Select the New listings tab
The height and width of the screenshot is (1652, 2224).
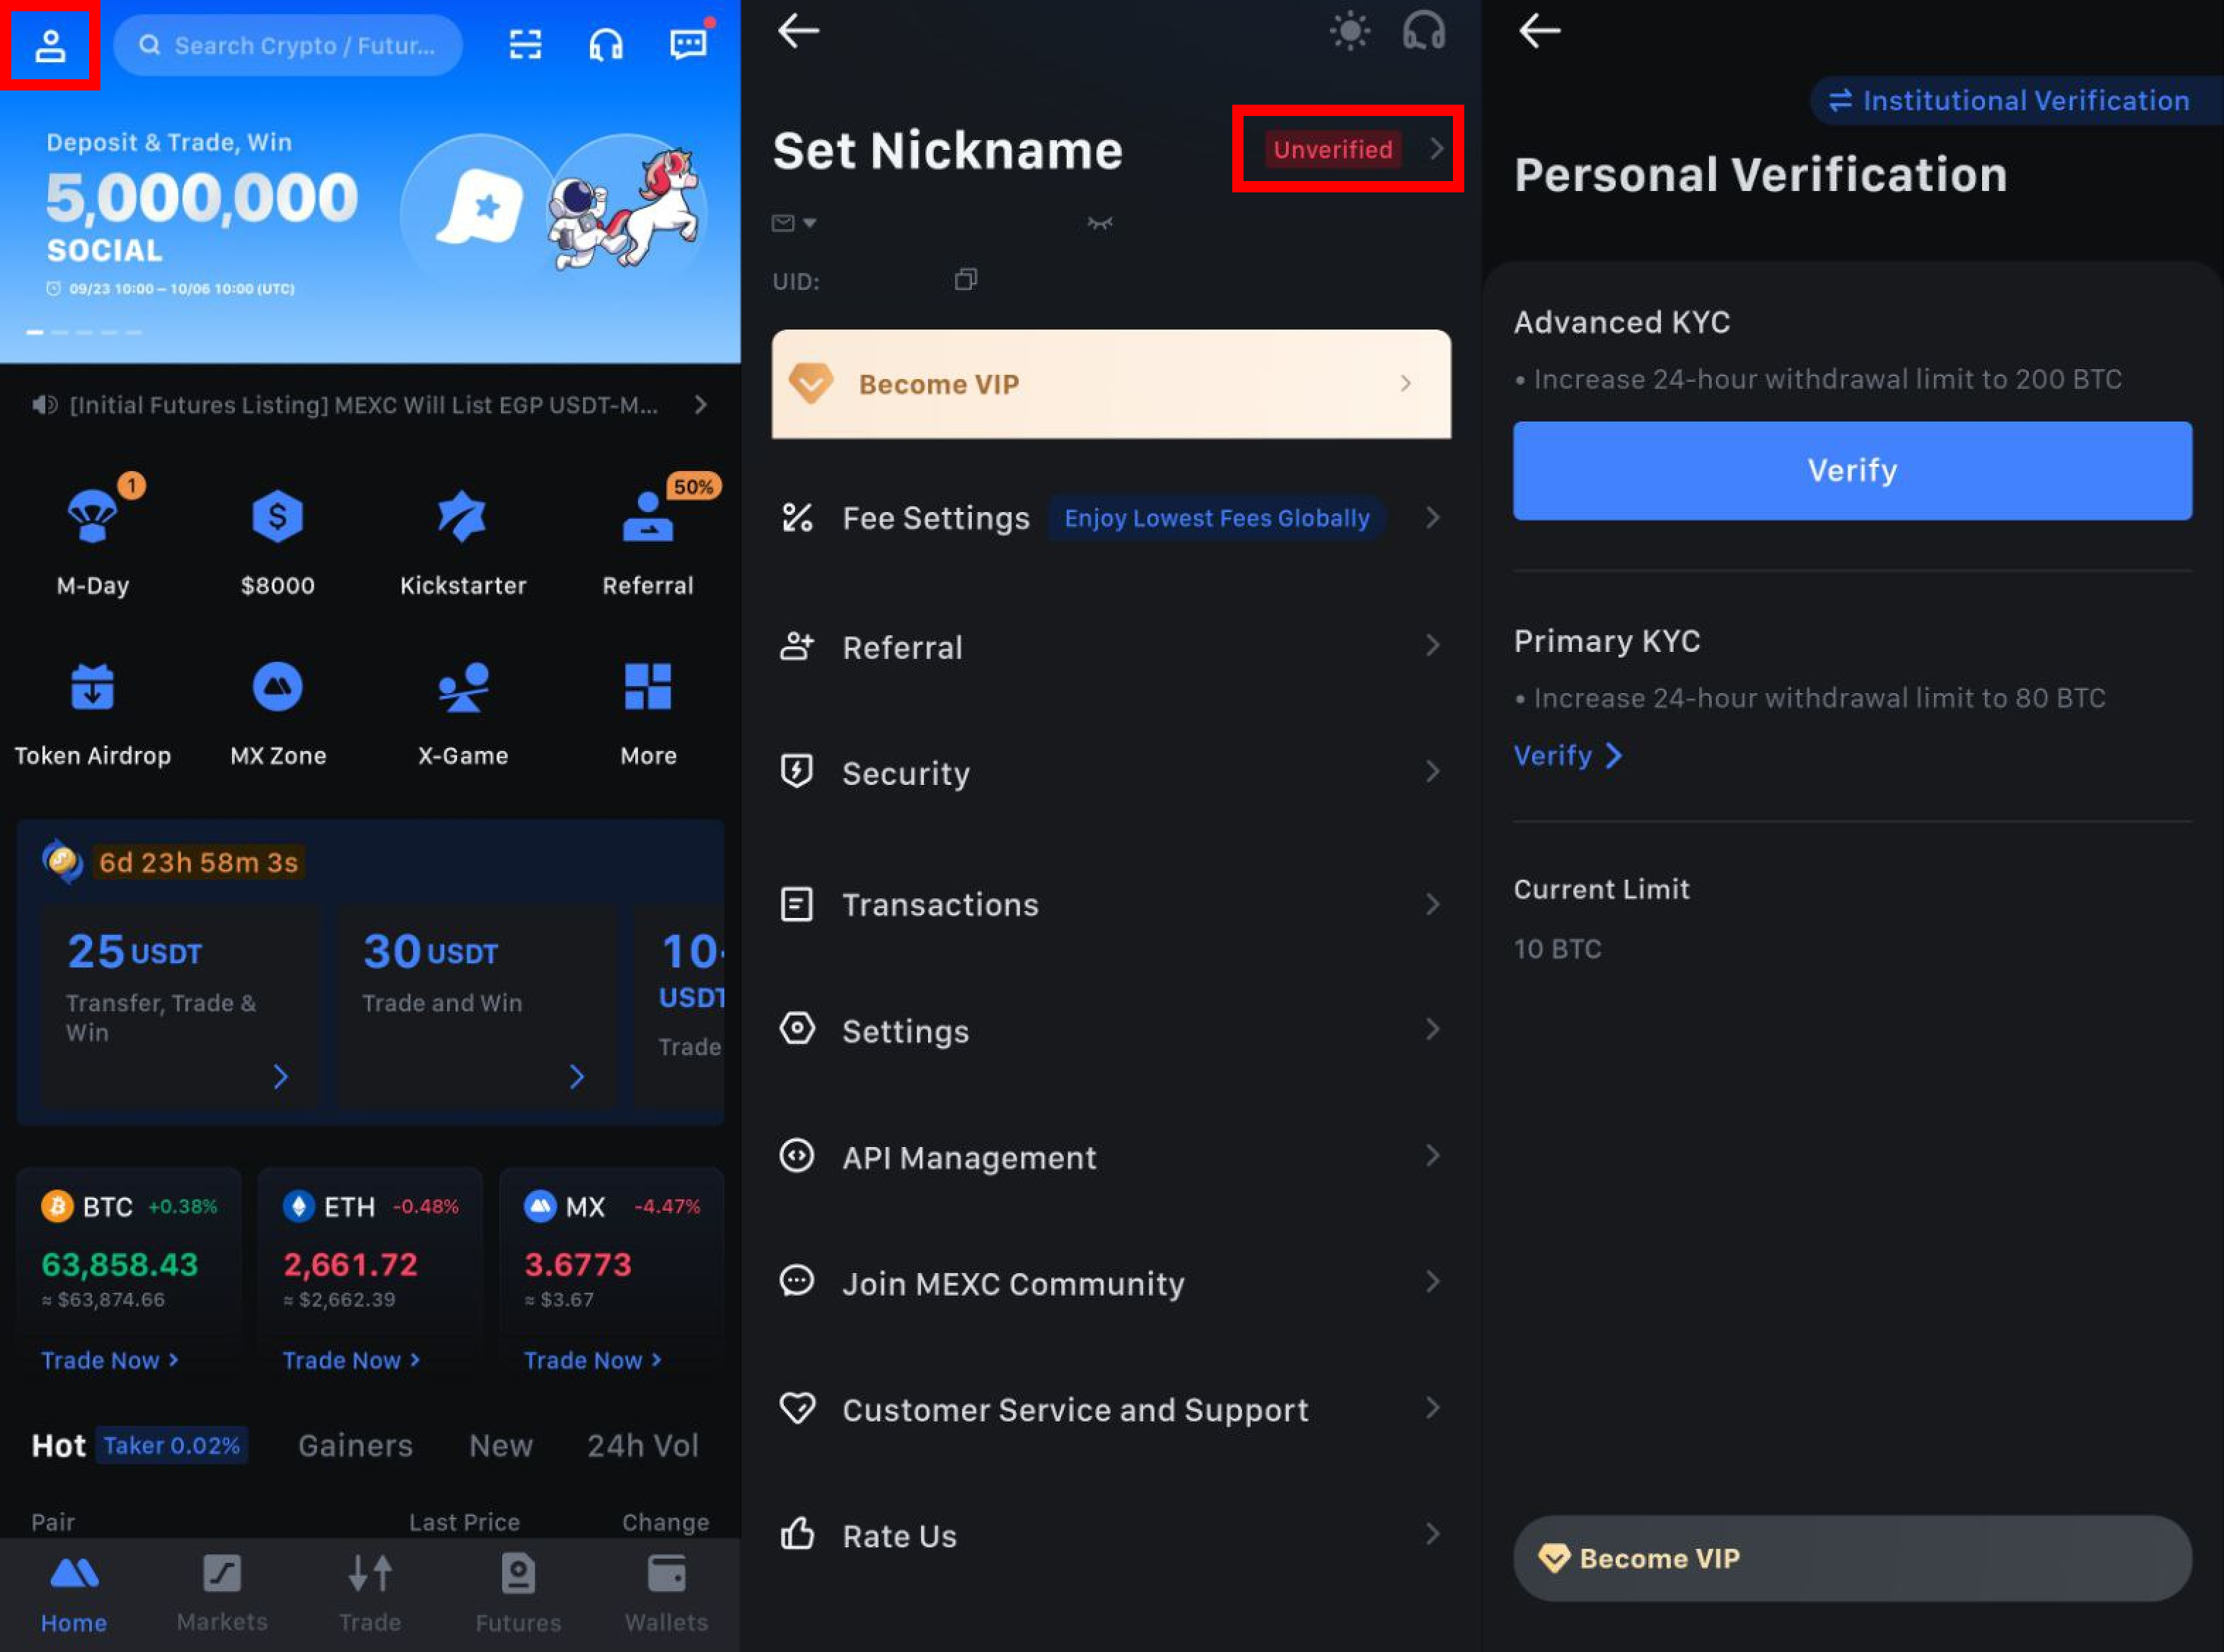coord(501,1445)
